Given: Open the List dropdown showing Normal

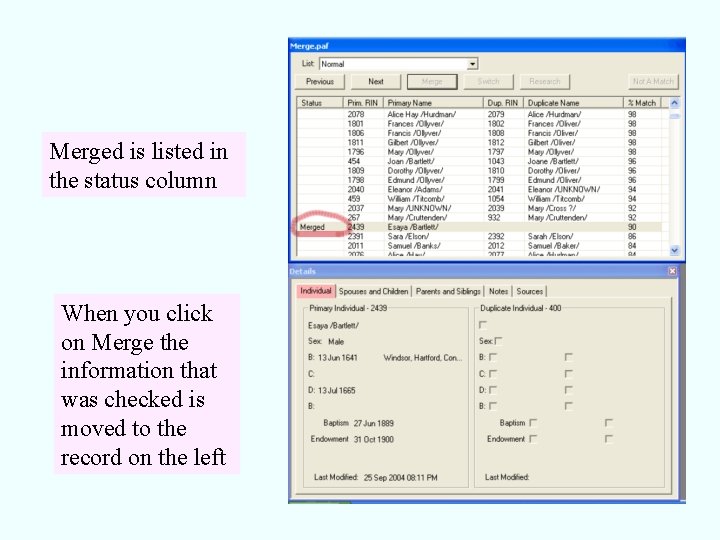Looking at the screenshot, I should [399, 64].
